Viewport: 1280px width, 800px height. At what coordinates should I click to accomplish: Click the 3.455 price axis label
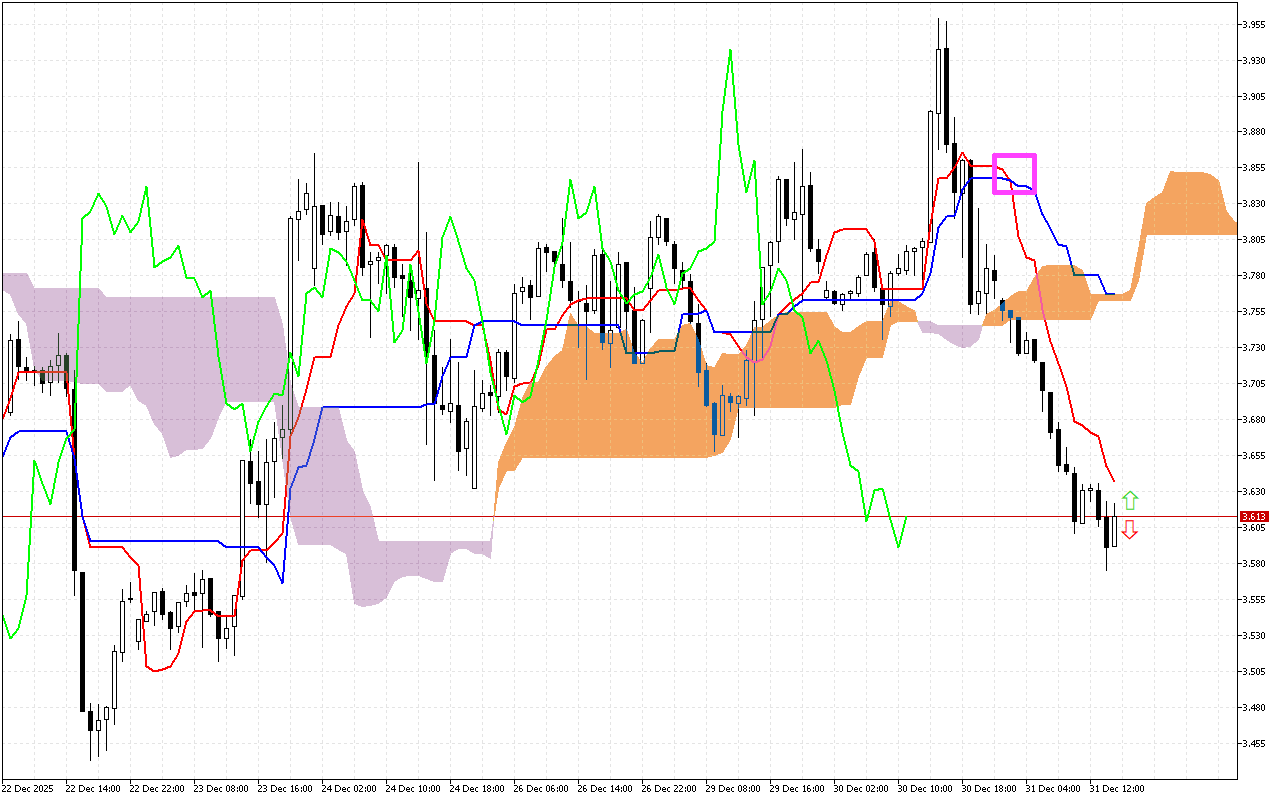click(1252, 743)
